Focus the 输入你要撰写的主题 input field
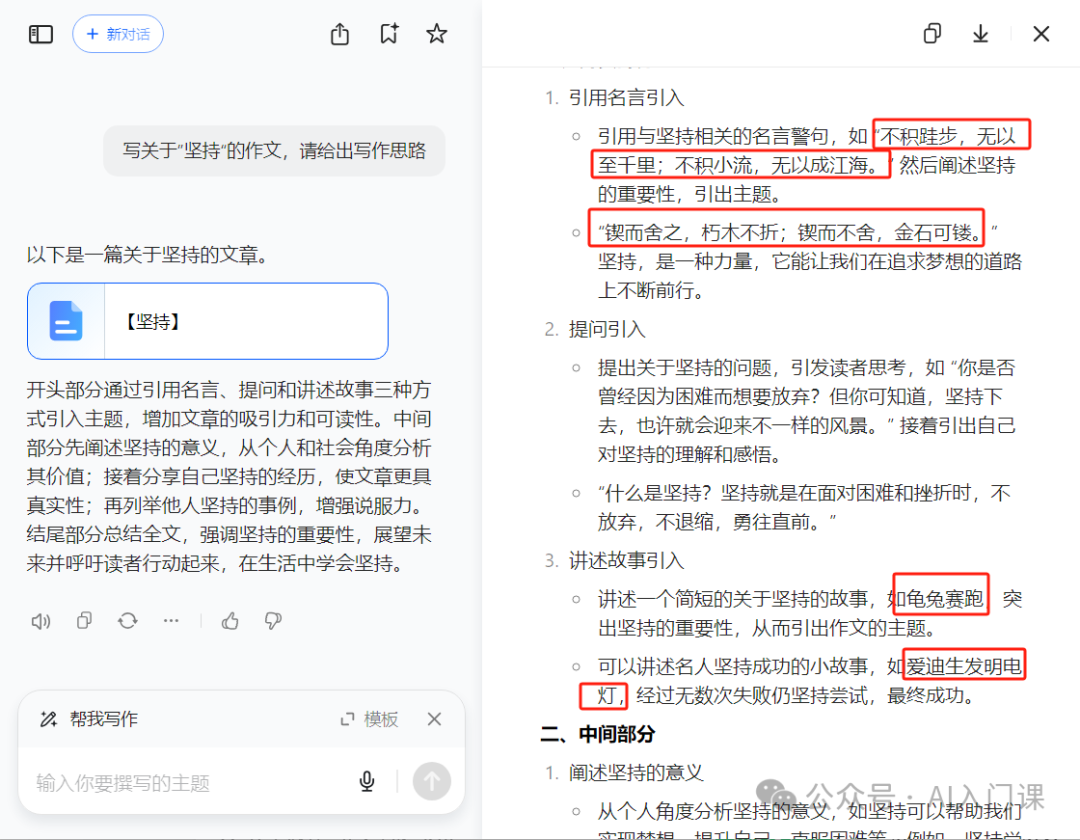The width and height of the screenshot is (1080, 840). (186, 783)
